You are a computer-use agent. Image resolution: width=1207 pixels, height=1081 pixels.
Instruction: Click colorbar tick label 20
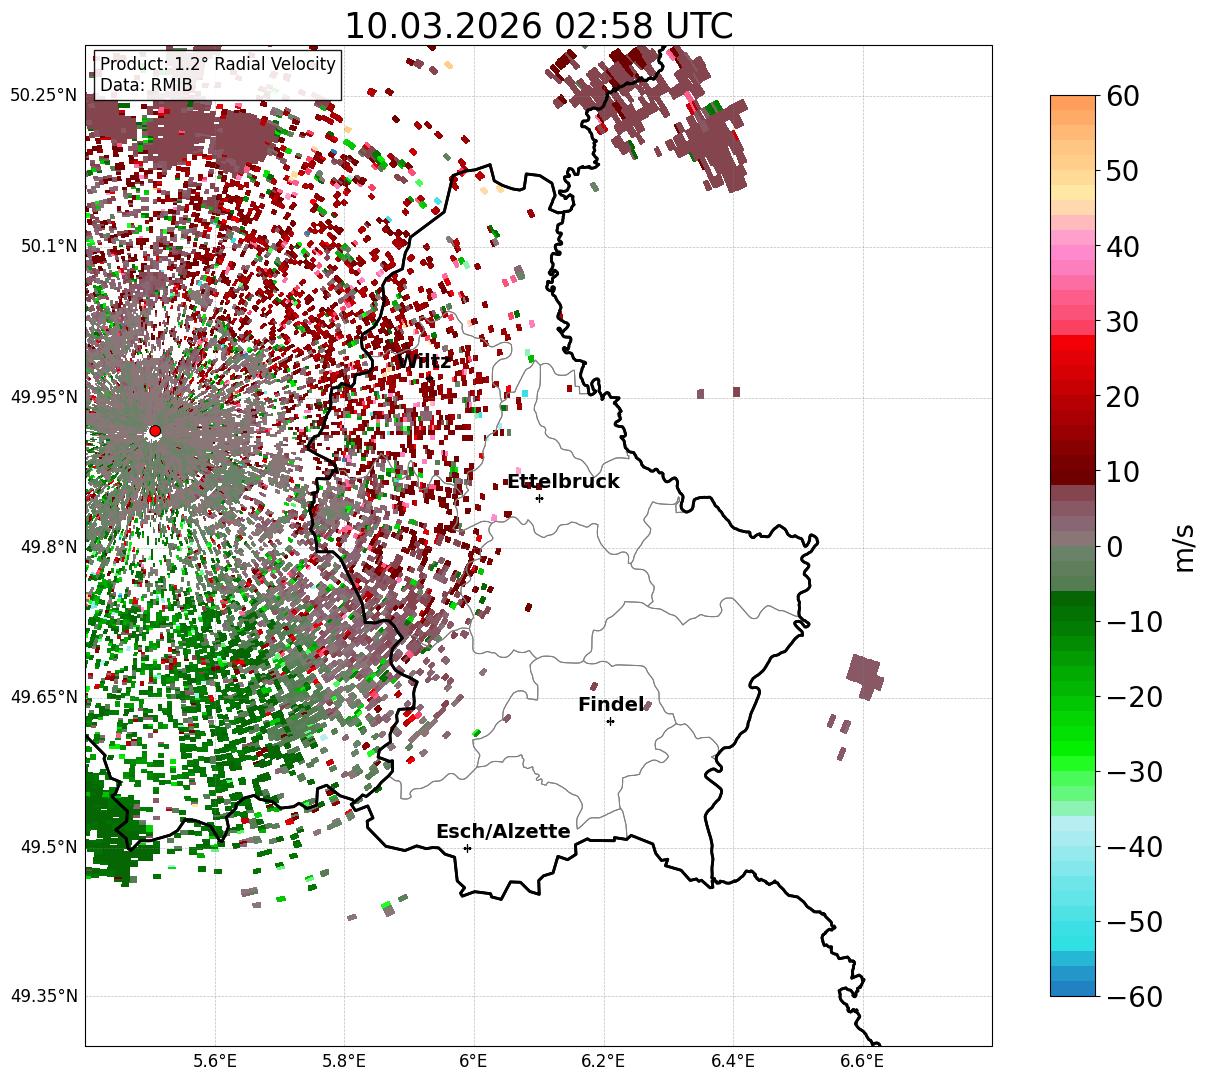point(1123,397)
